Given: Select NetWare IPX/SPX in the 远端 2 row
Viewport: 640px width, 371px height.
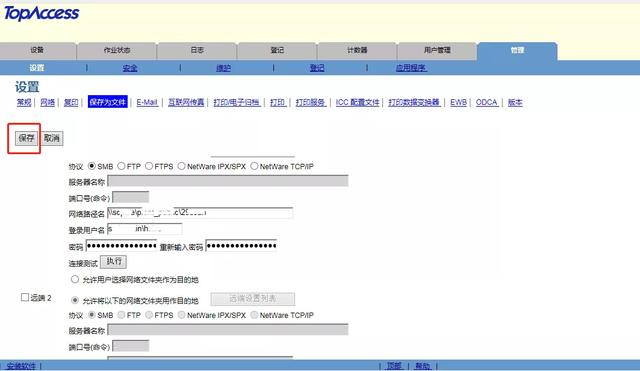Looking at the screenshot, I should point(182,315).
